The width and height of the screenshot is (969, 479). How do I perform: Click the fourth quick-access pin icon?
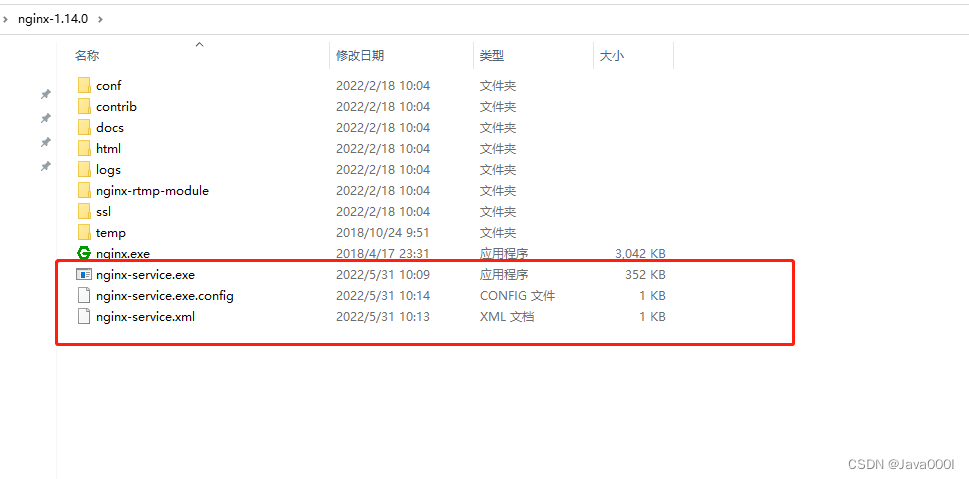pyautogui.click(x=45, y=166)
